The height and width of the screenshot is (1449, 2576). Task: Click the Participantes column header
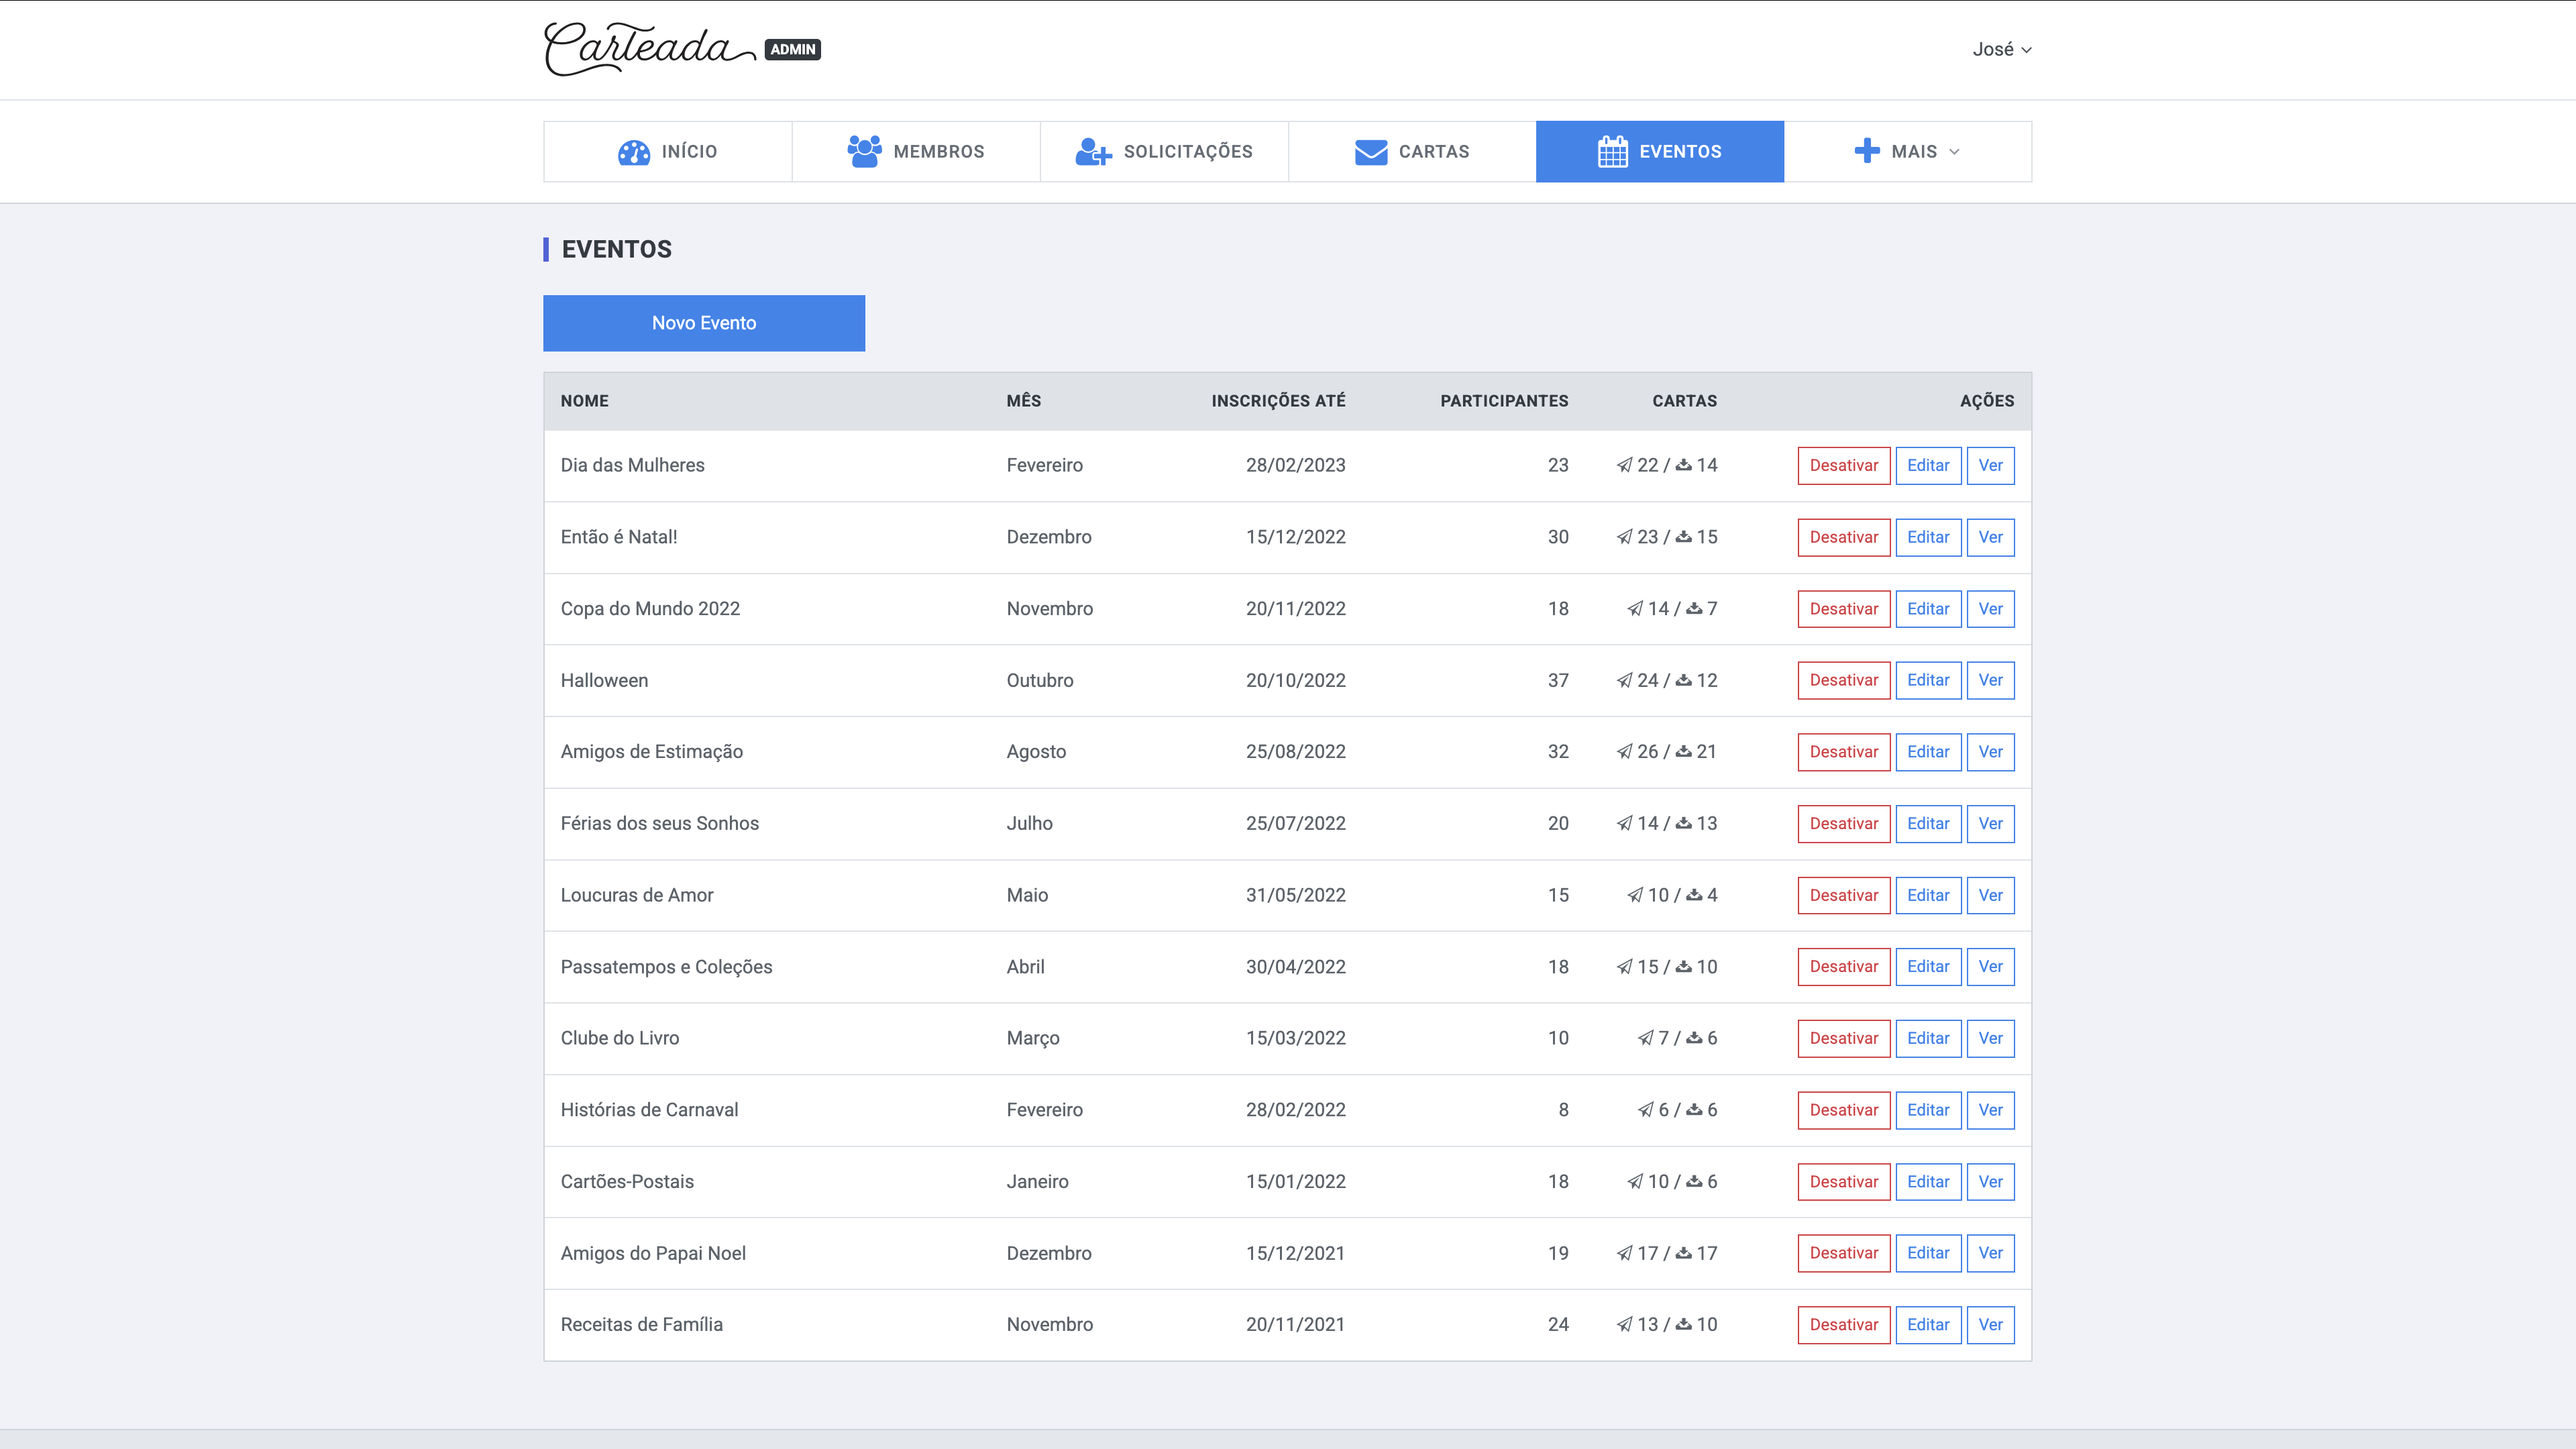[1504, 401]
